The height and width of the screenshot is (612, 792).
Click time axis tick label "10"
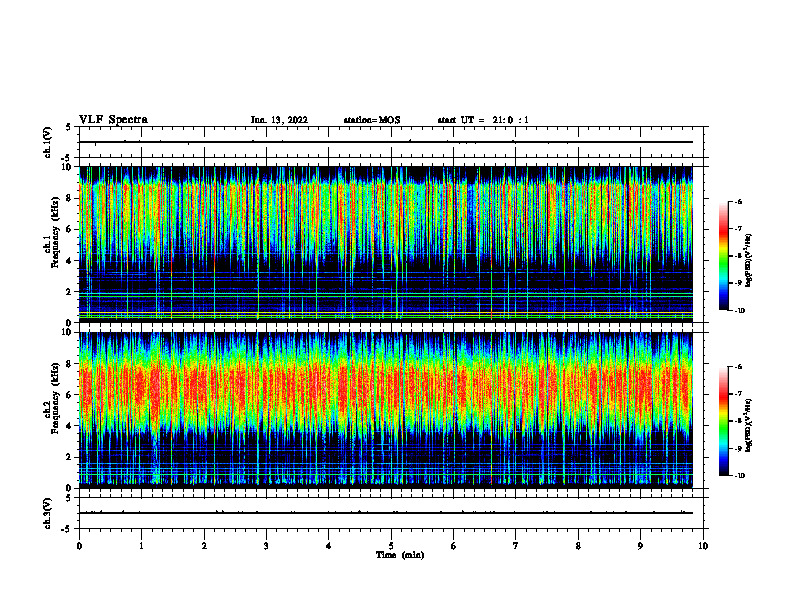[703, 546]
